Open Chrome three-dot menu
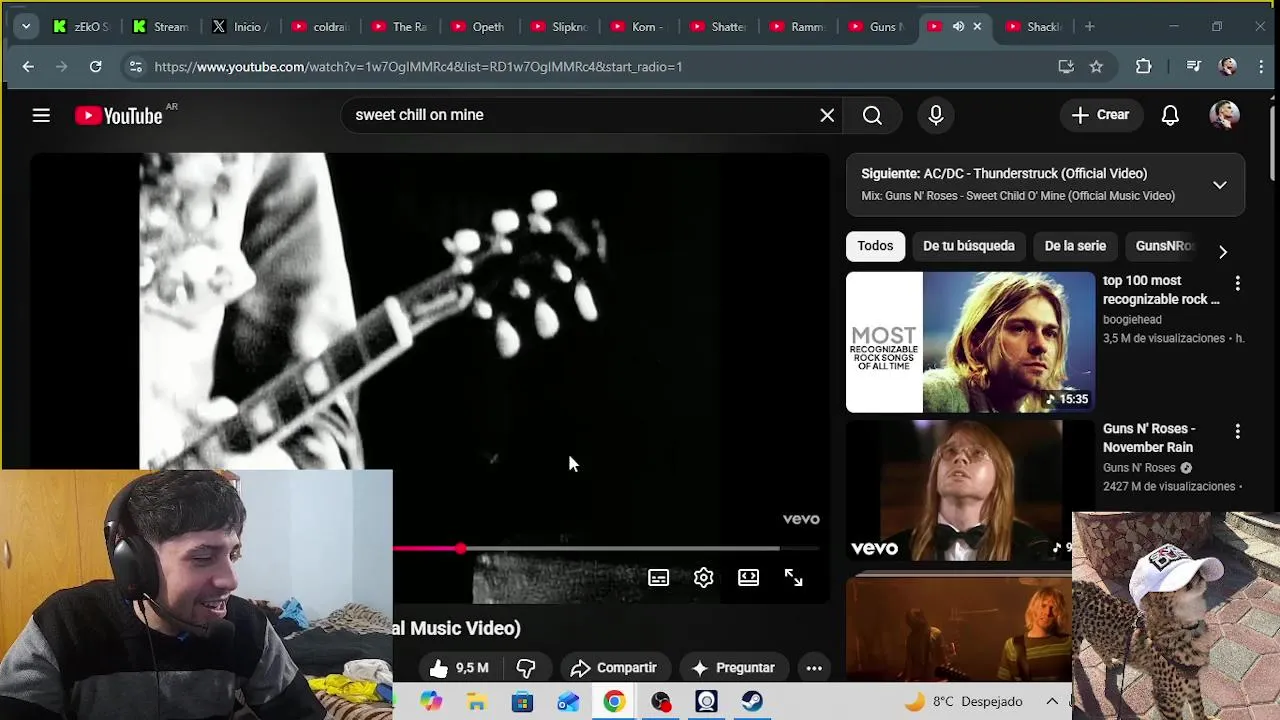 click(1261, 67)
